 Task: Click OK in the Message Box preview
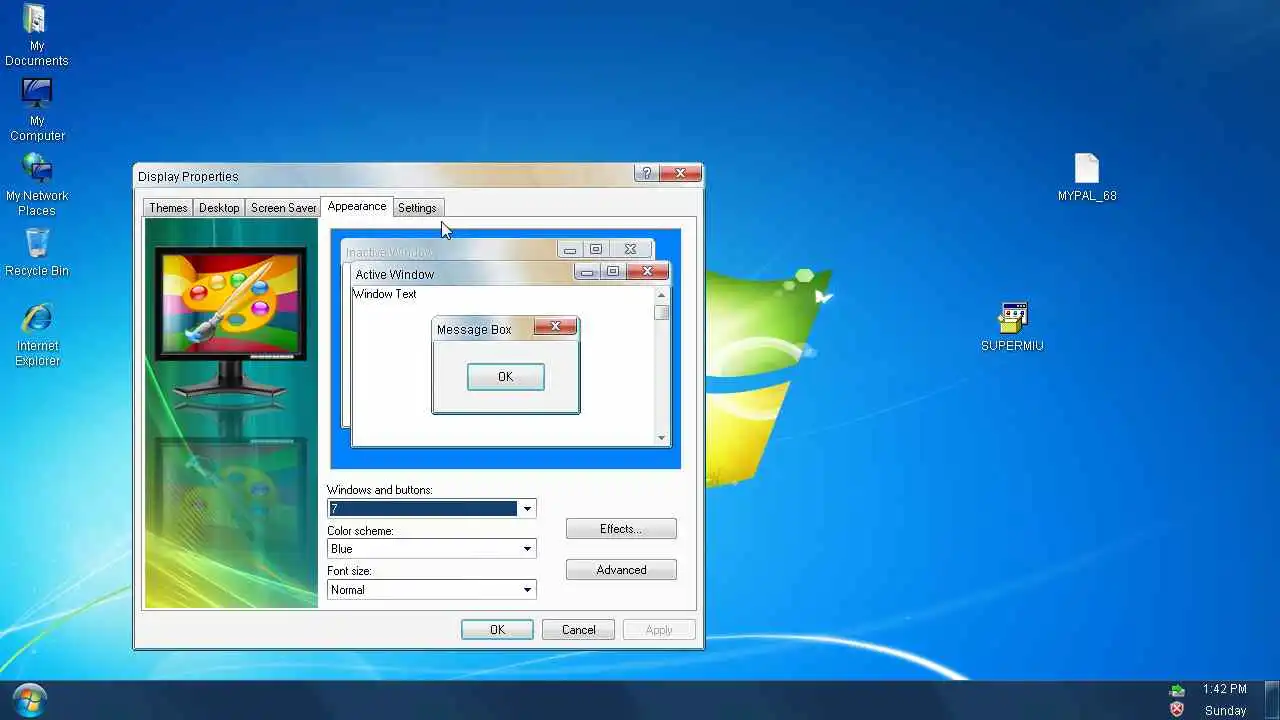coord(506,377)
